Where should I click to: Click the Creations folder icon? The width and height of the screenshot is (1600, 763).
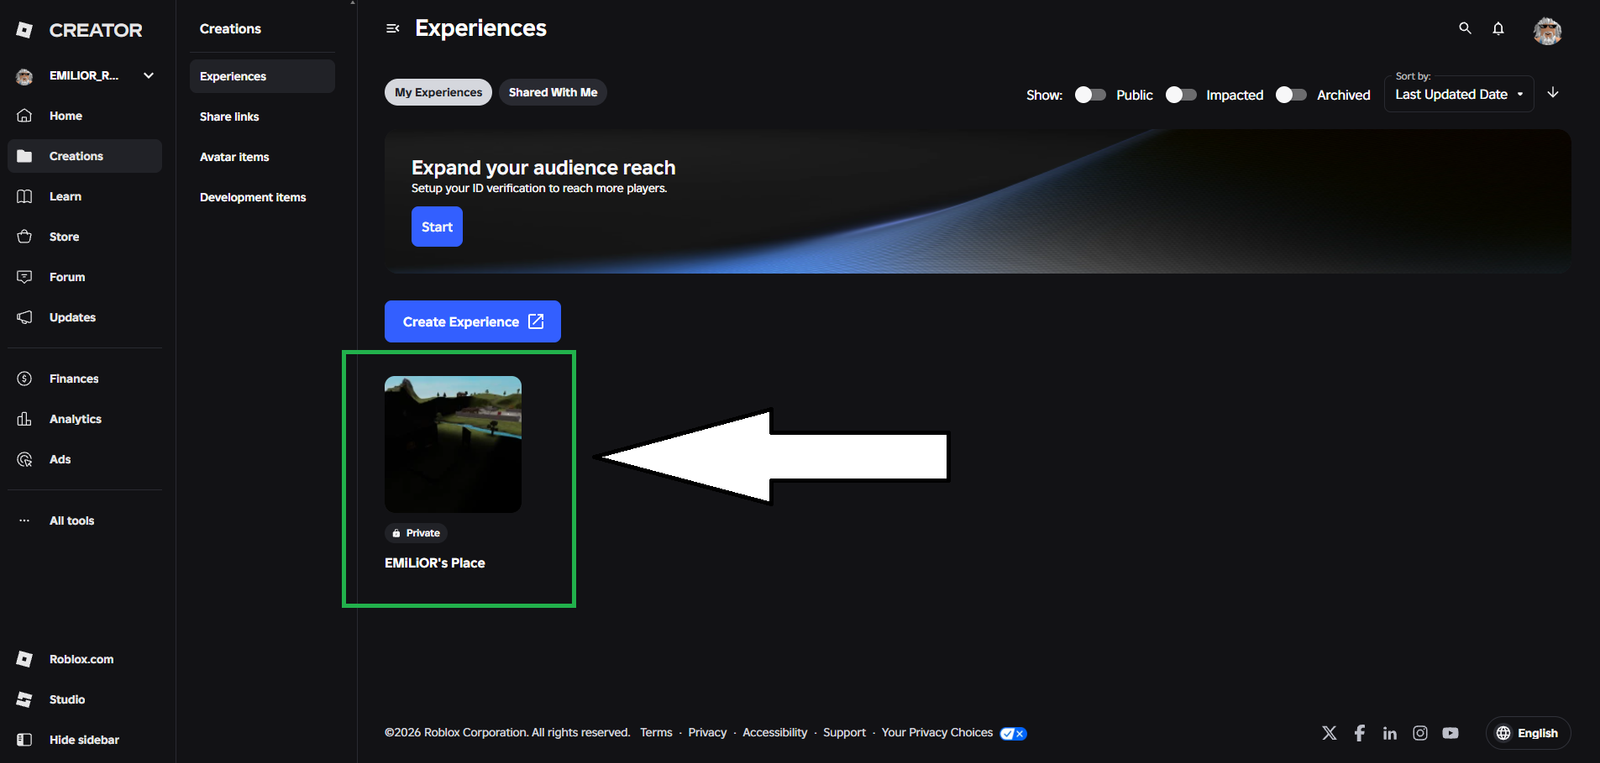(x=25, y=156)
